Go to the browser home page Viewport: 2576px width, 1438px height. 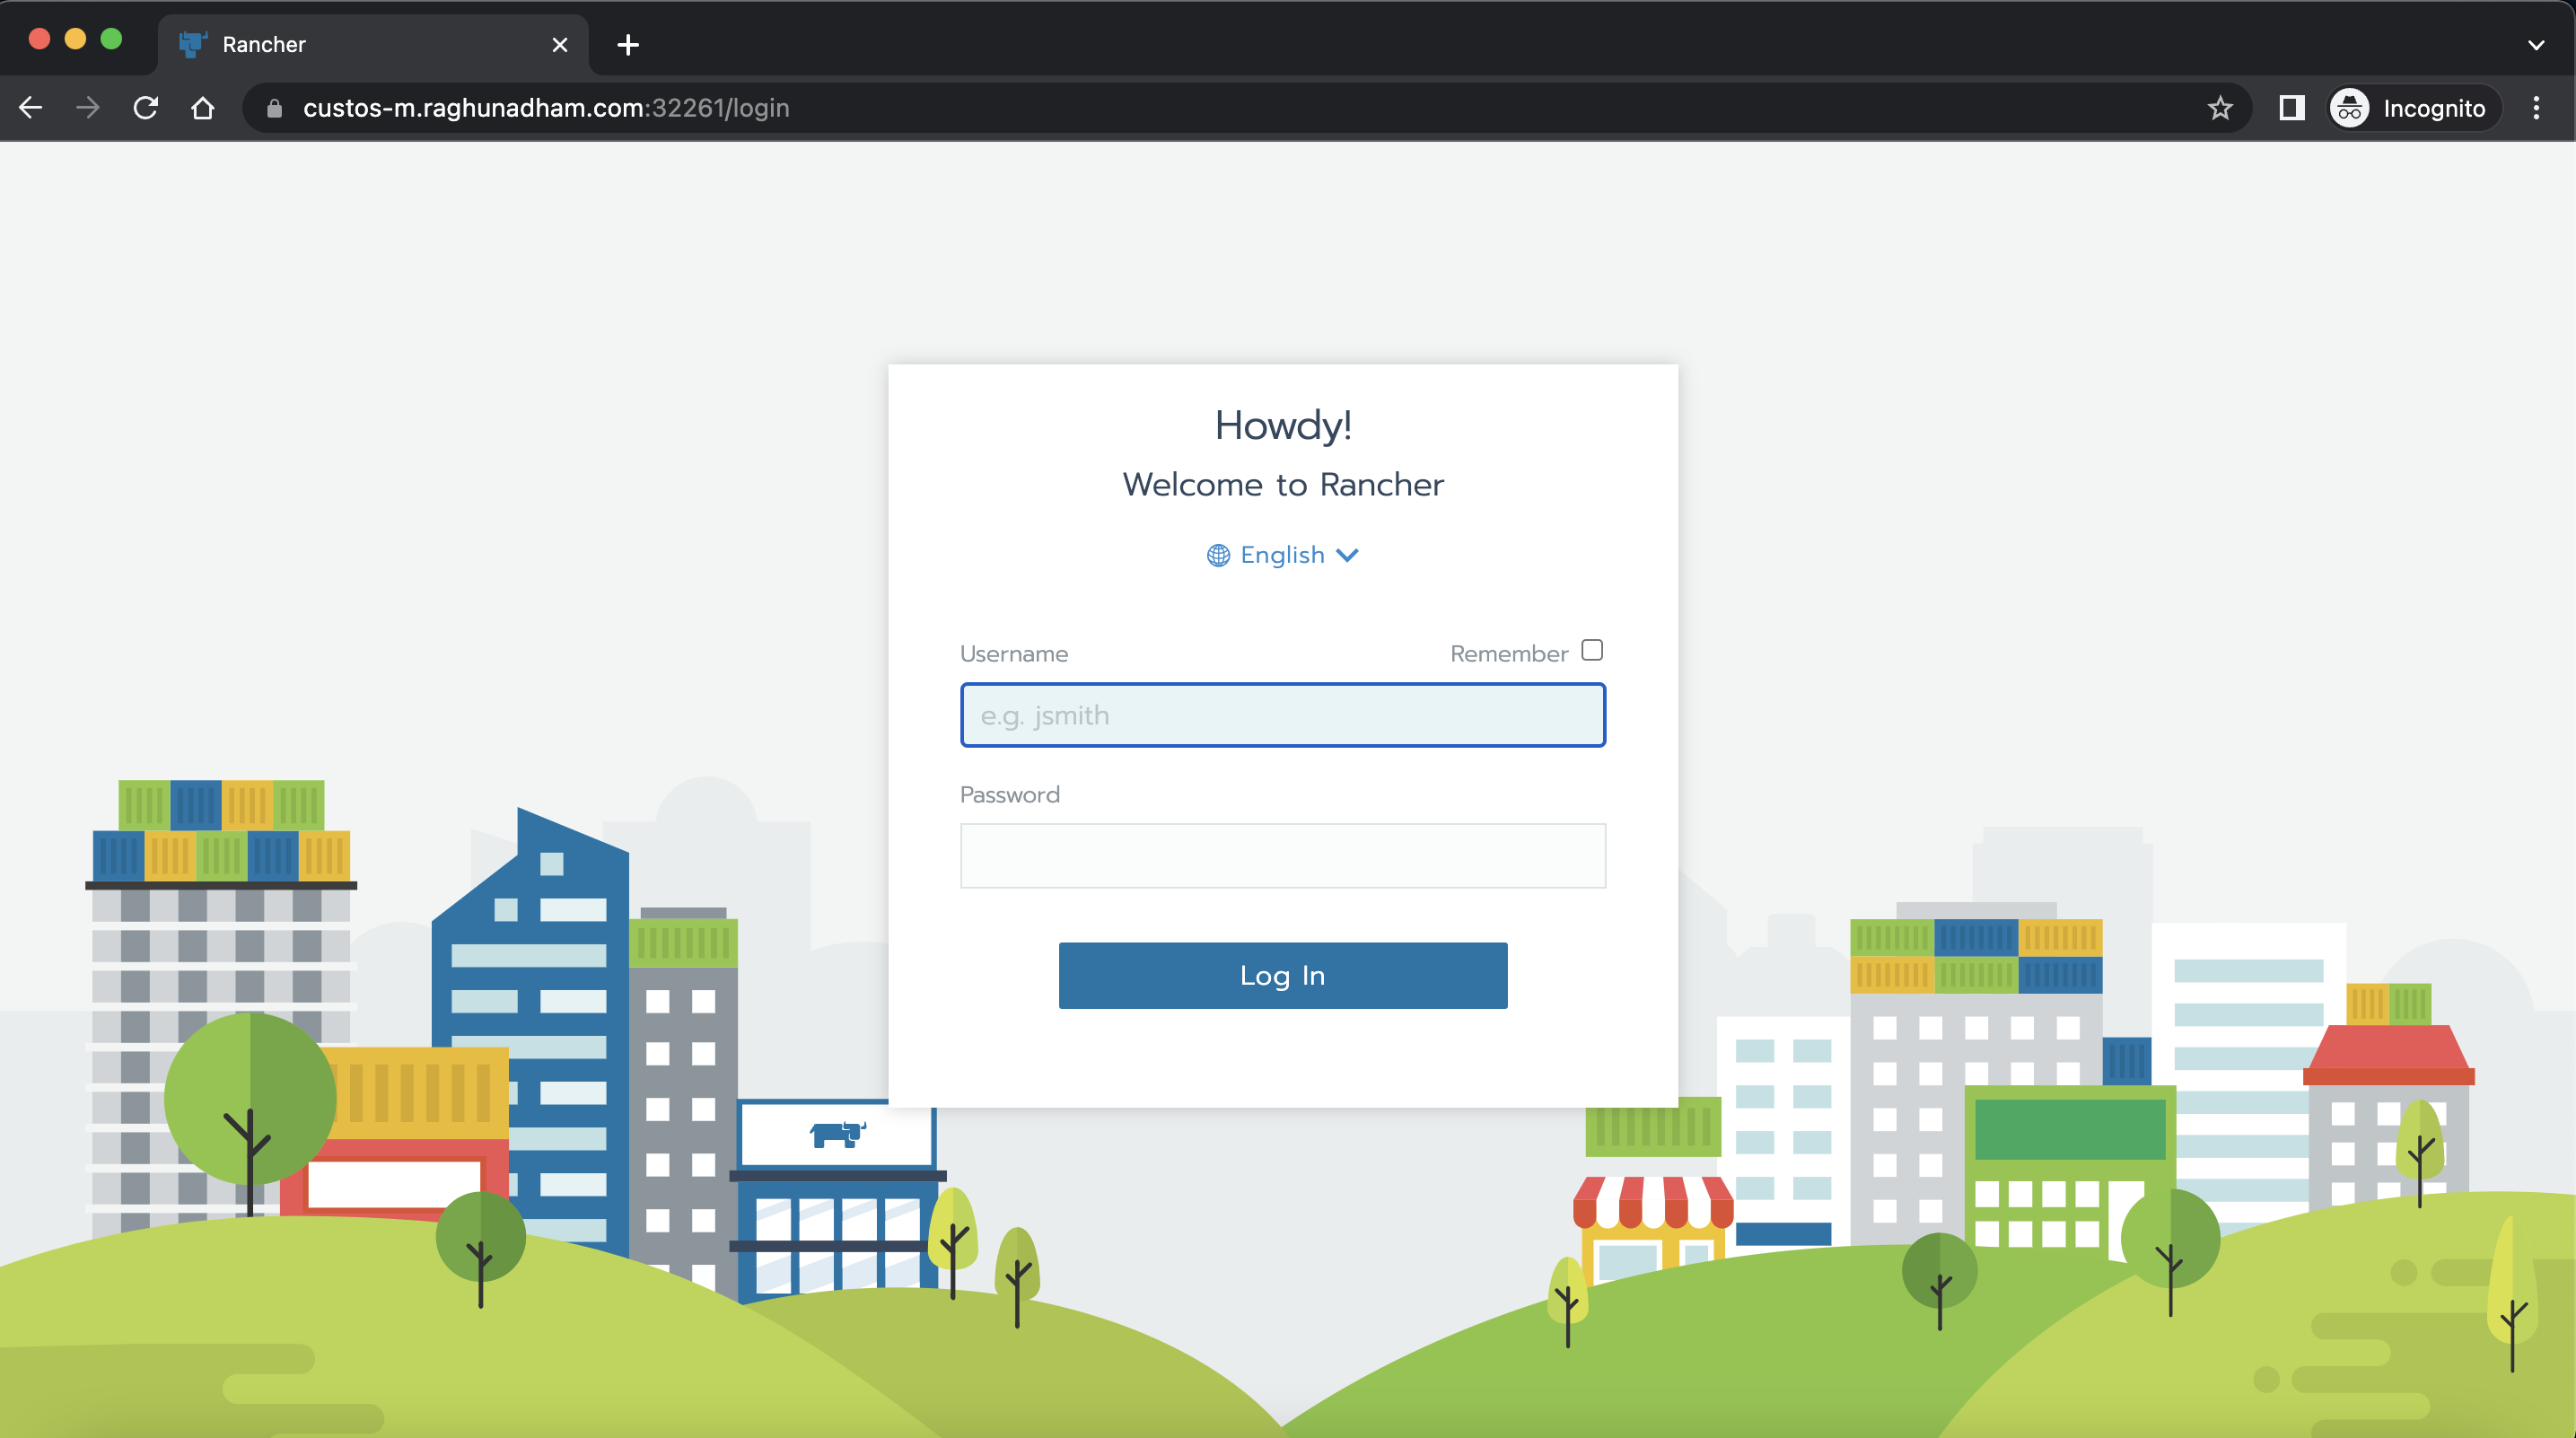pos(203,108)
